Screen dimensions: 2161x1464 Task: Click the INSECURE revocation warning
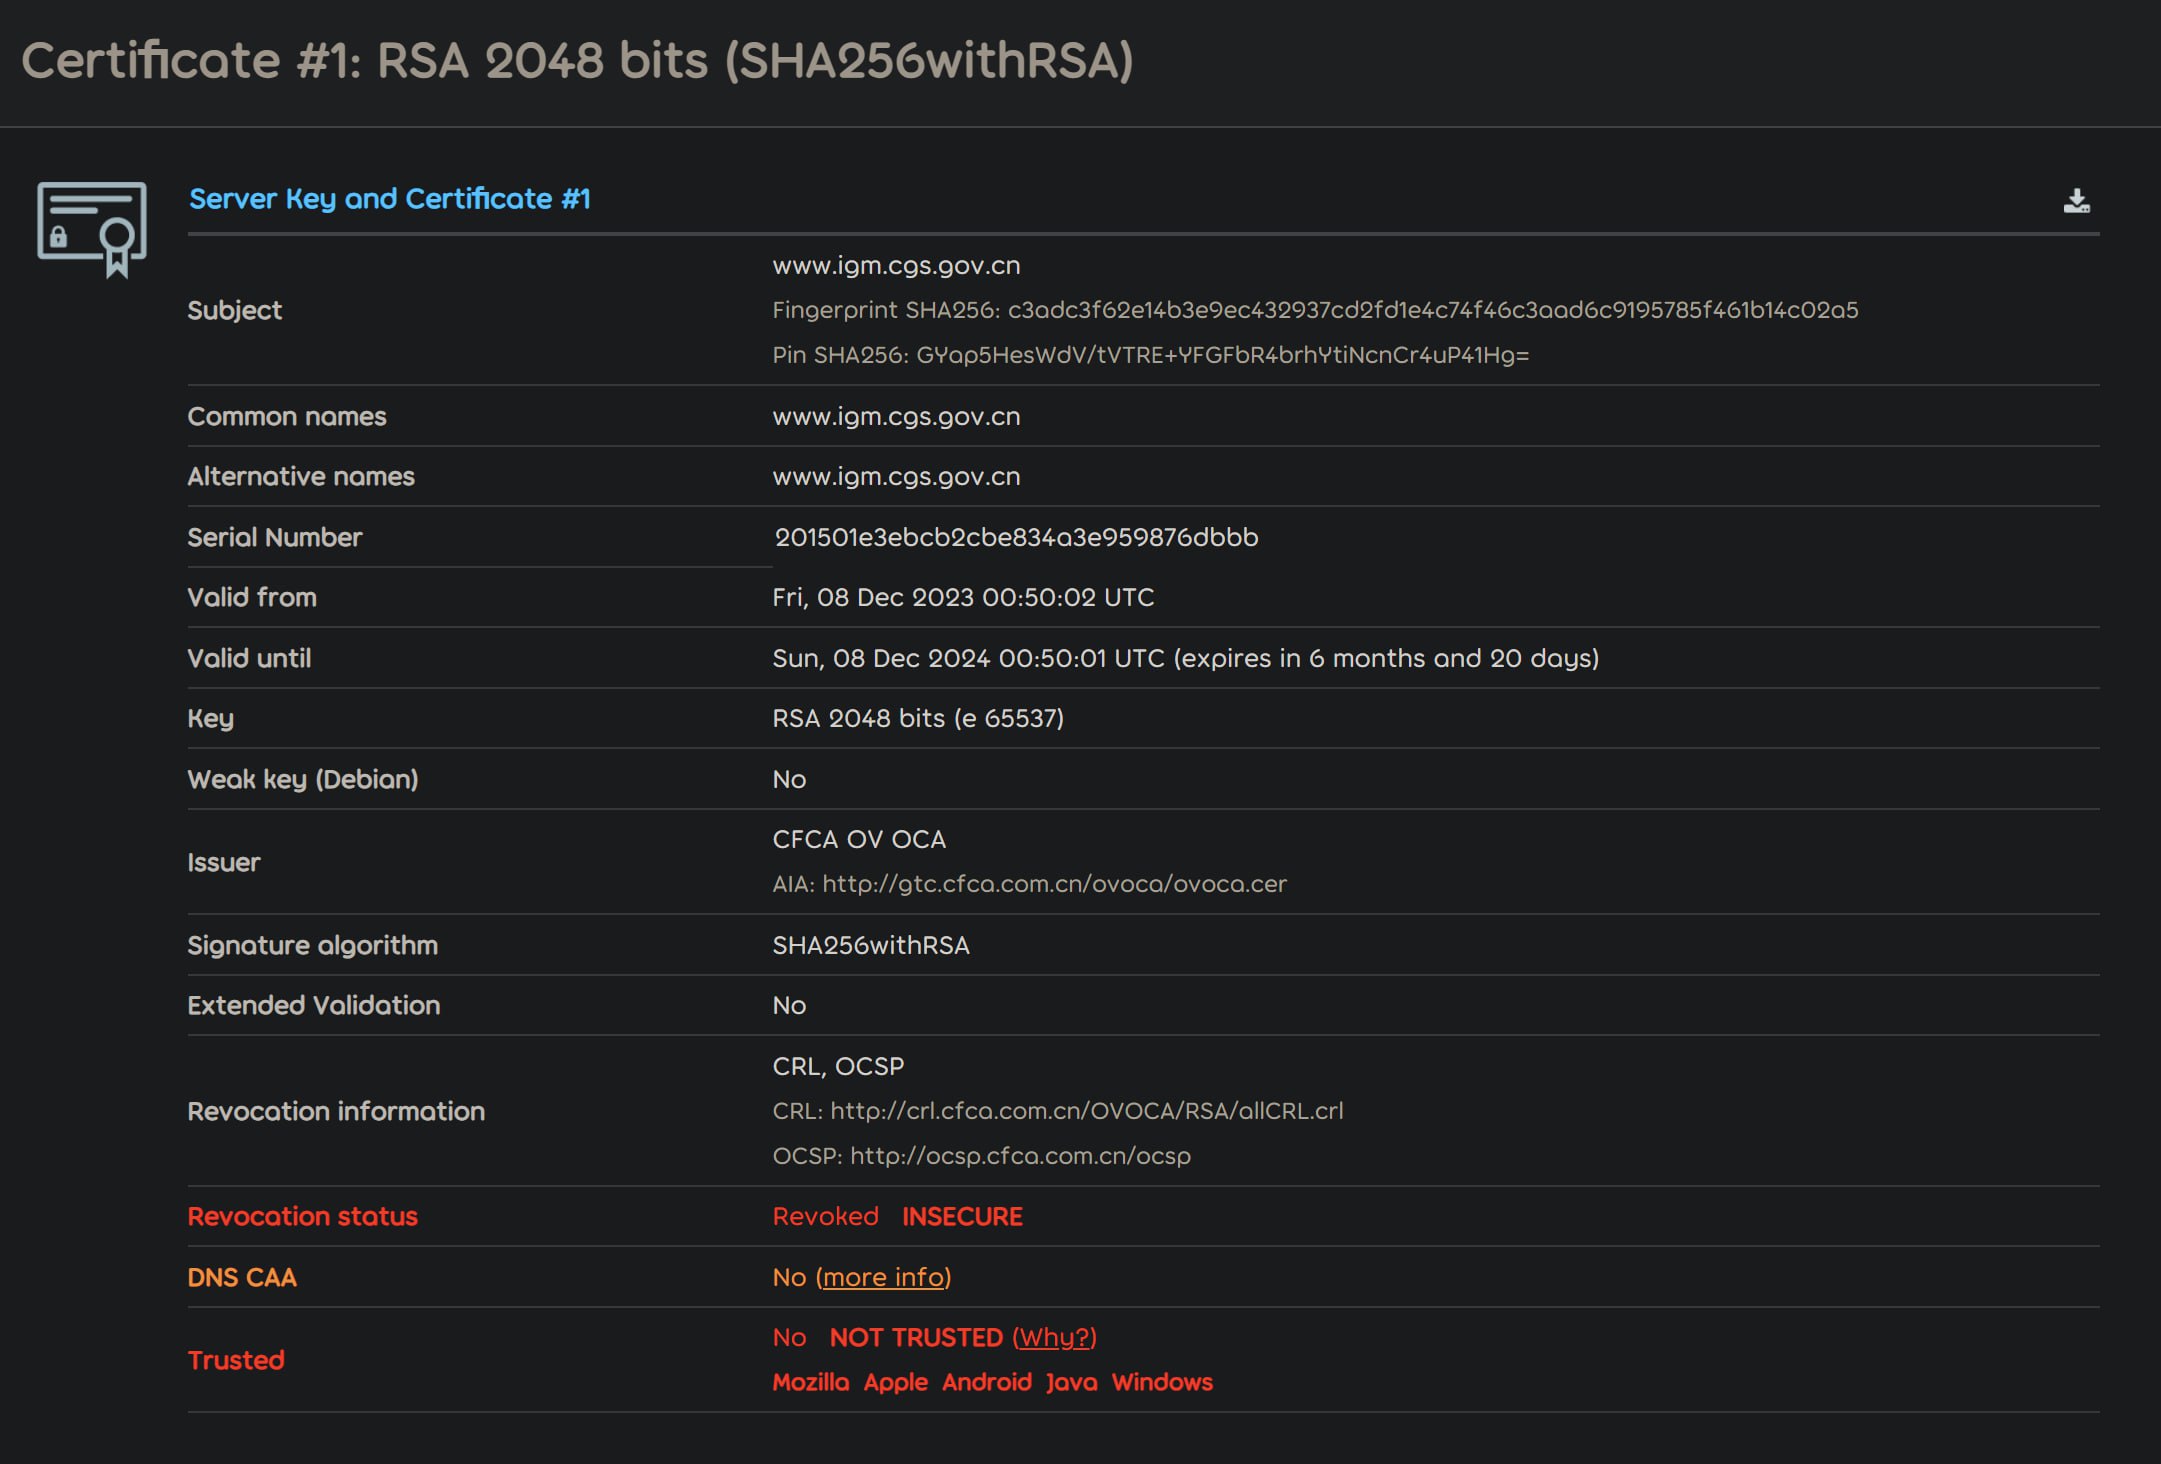962,1217
